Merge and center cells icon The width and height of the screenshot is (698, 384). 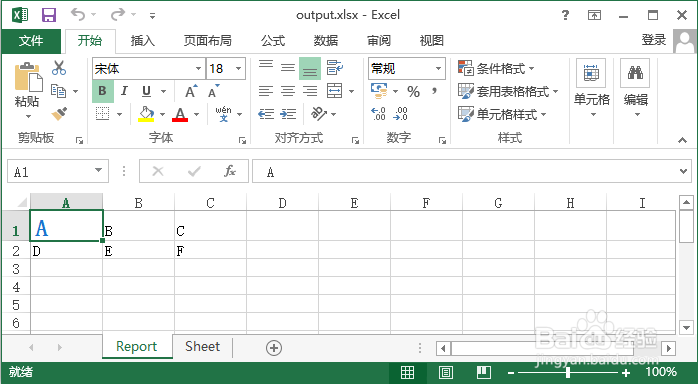tap(334, 91)
